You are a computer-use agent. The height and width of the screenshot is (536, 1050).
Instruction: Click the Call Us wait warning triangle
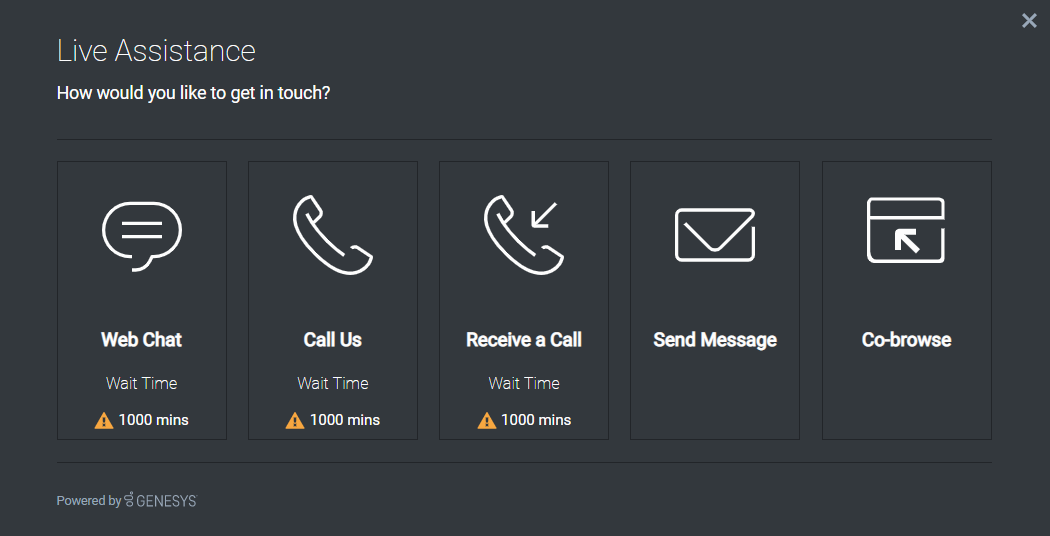[295, 421]
